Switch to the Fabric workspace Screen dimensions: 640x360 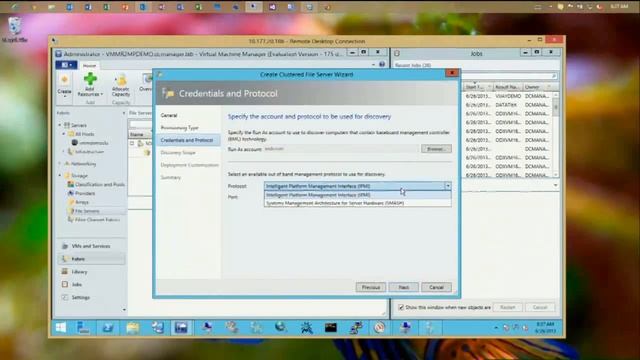pyautogui.click(x=91, y=259)
